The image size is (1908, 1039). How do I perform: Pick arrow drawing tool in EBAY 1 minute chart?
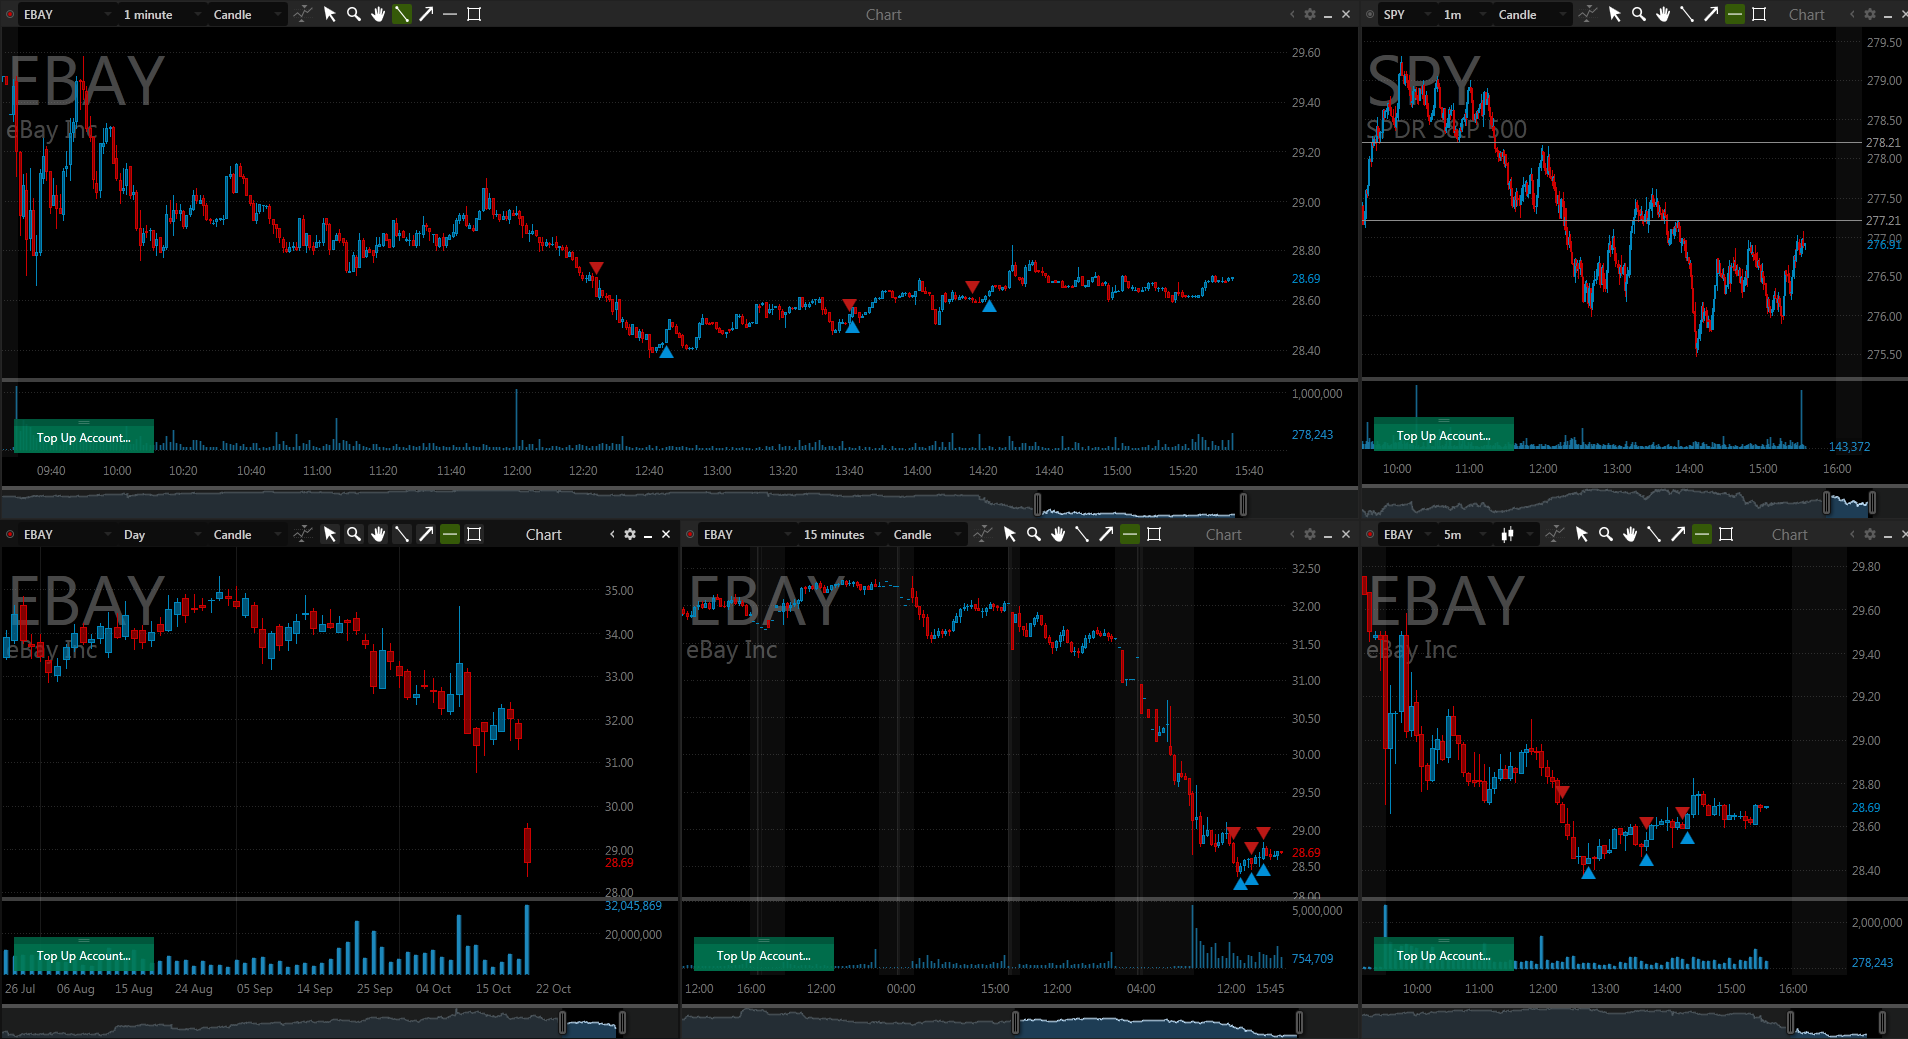[426, 14]
